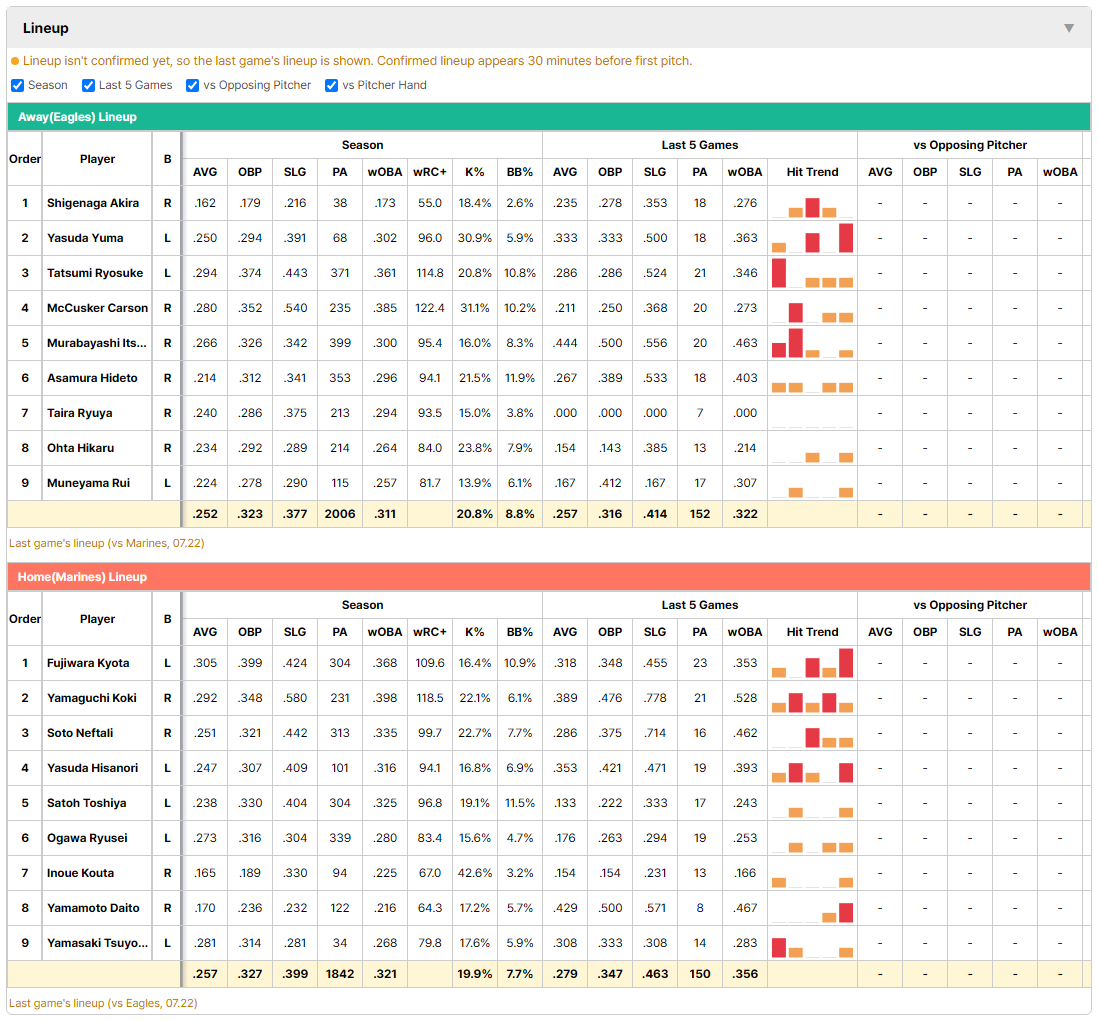
Task: View Yamaguchi Koki hit trend bars
Action: (x=812, y=698)
